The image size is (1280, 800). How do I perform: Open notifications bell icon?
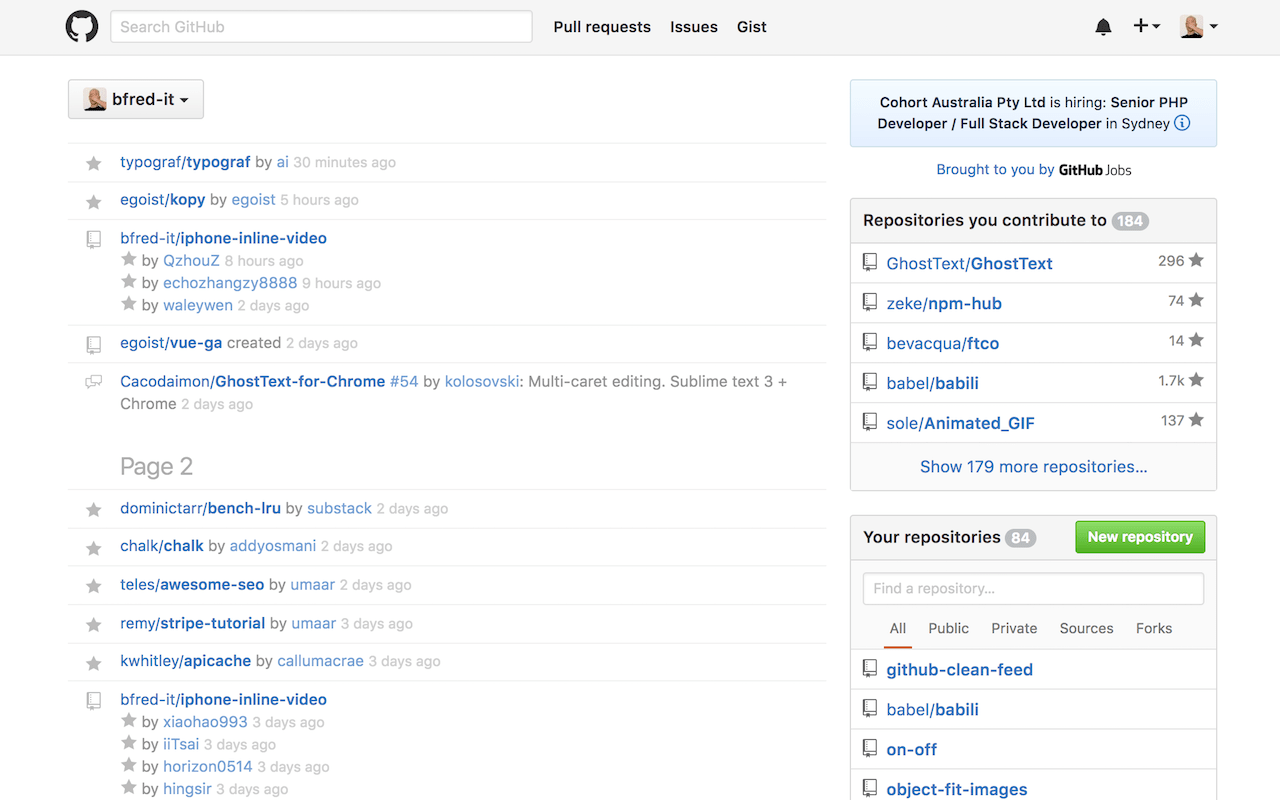tap(1103, 27)
